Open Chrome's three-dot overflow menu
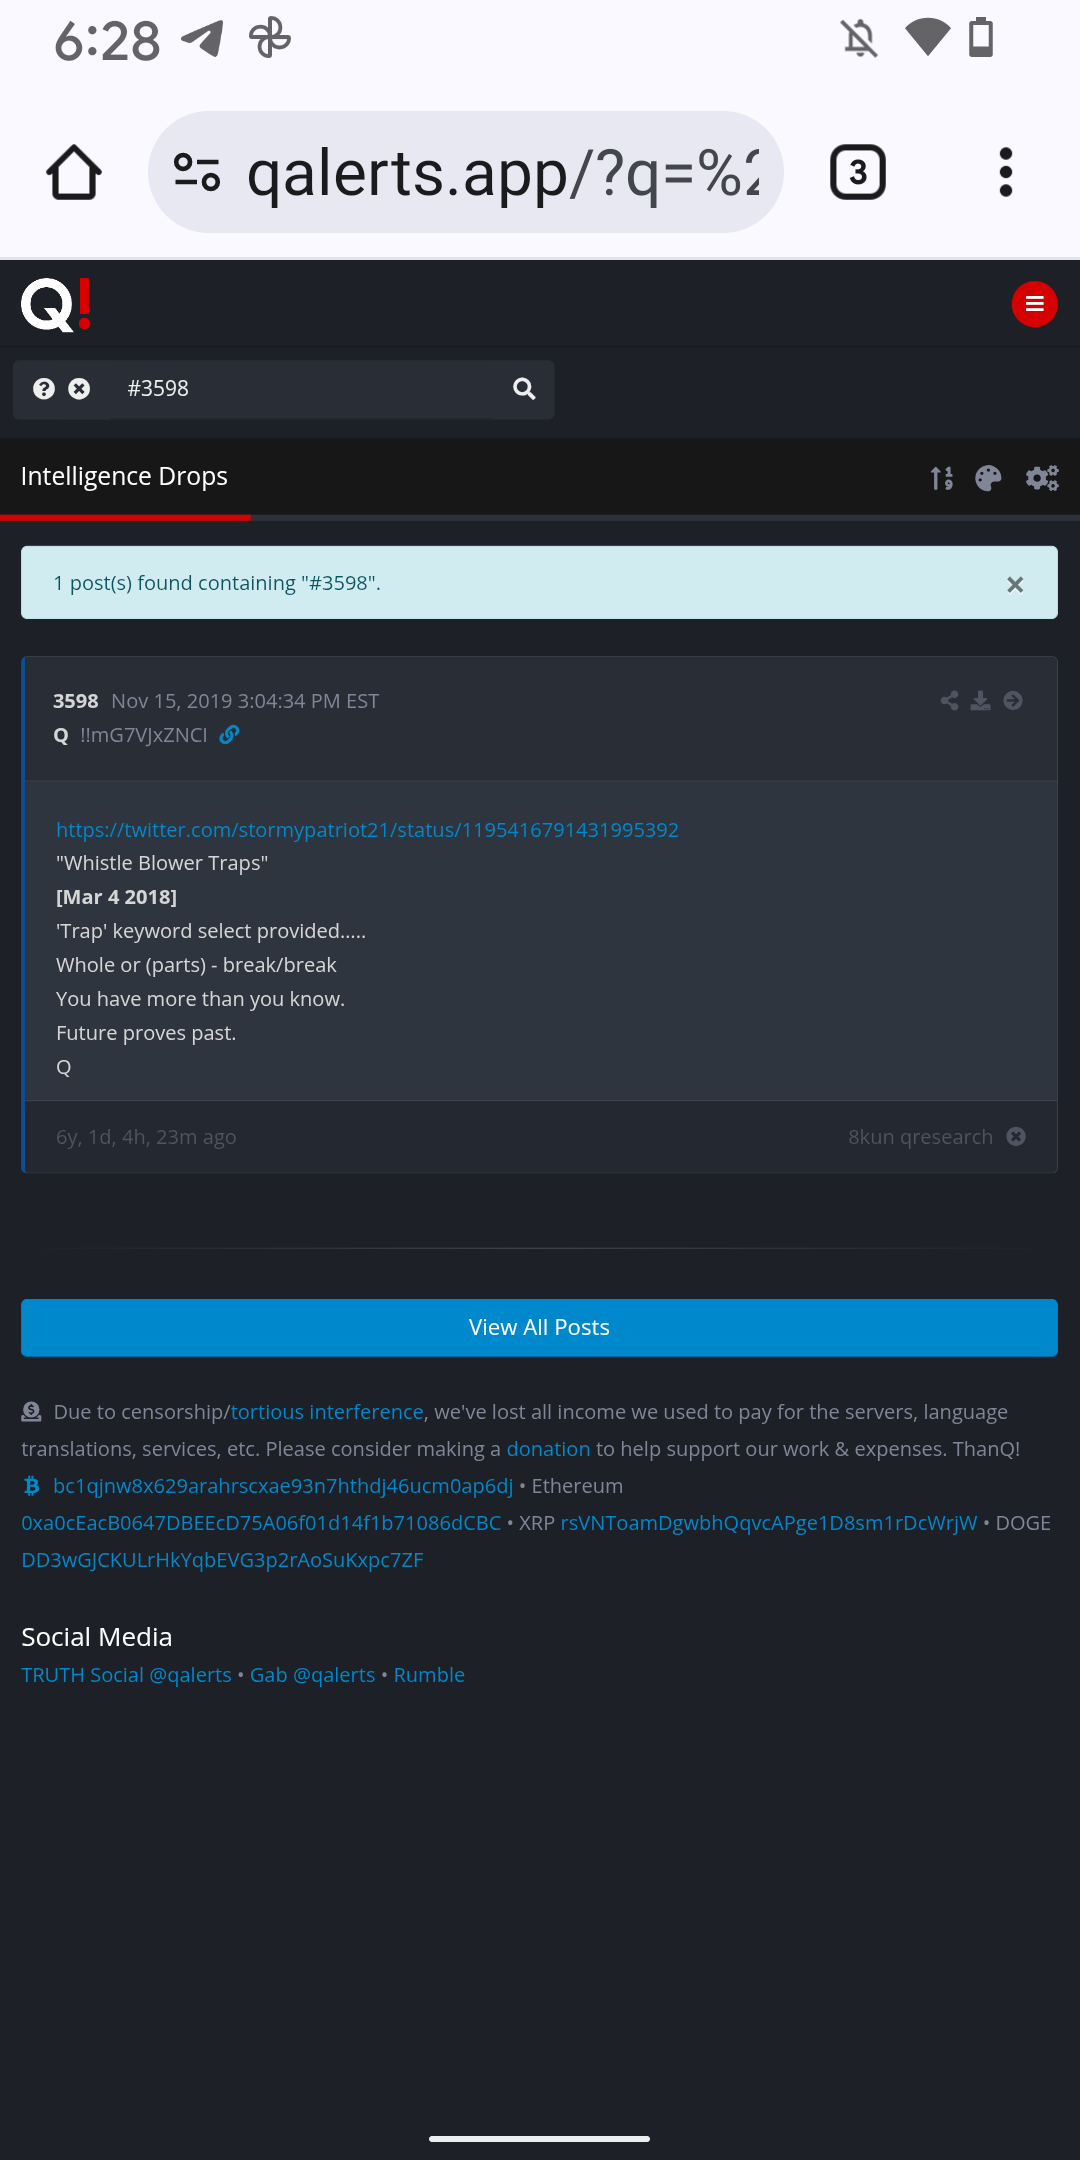This screenshot has height=2160, width=1080. coord(1006,173)
